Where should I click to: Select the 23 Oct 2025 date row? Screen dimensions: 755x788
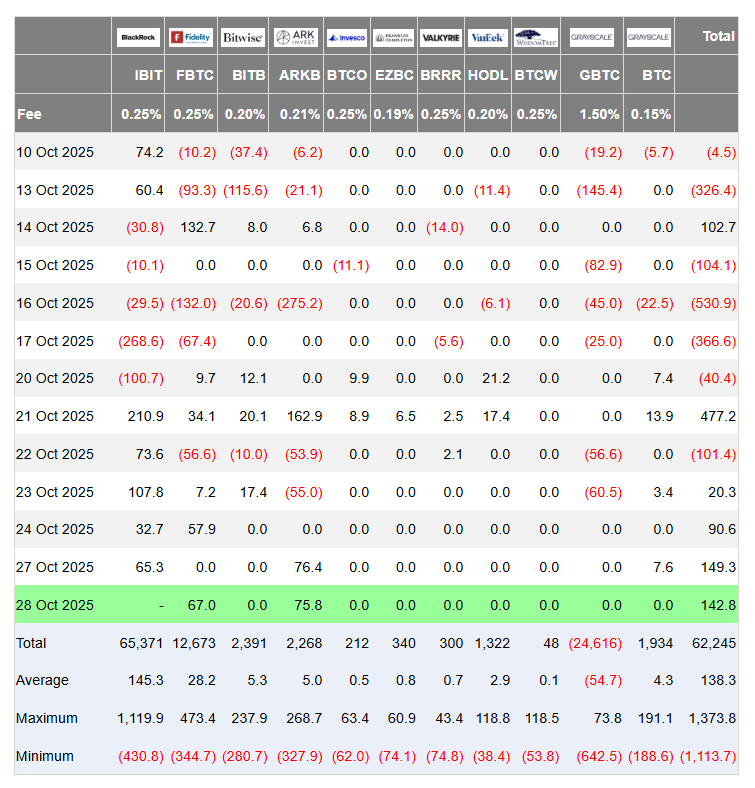tap(376, 491)
